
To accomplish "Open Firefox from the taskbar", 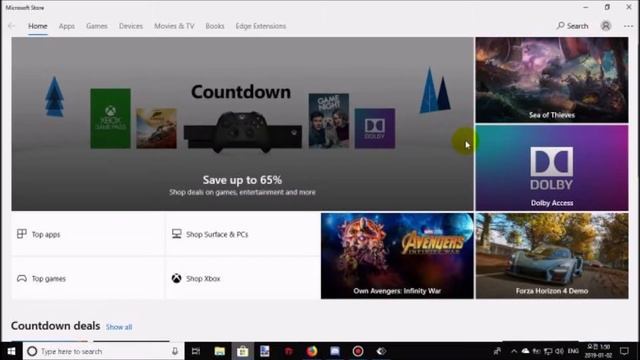I will (312, 351).
